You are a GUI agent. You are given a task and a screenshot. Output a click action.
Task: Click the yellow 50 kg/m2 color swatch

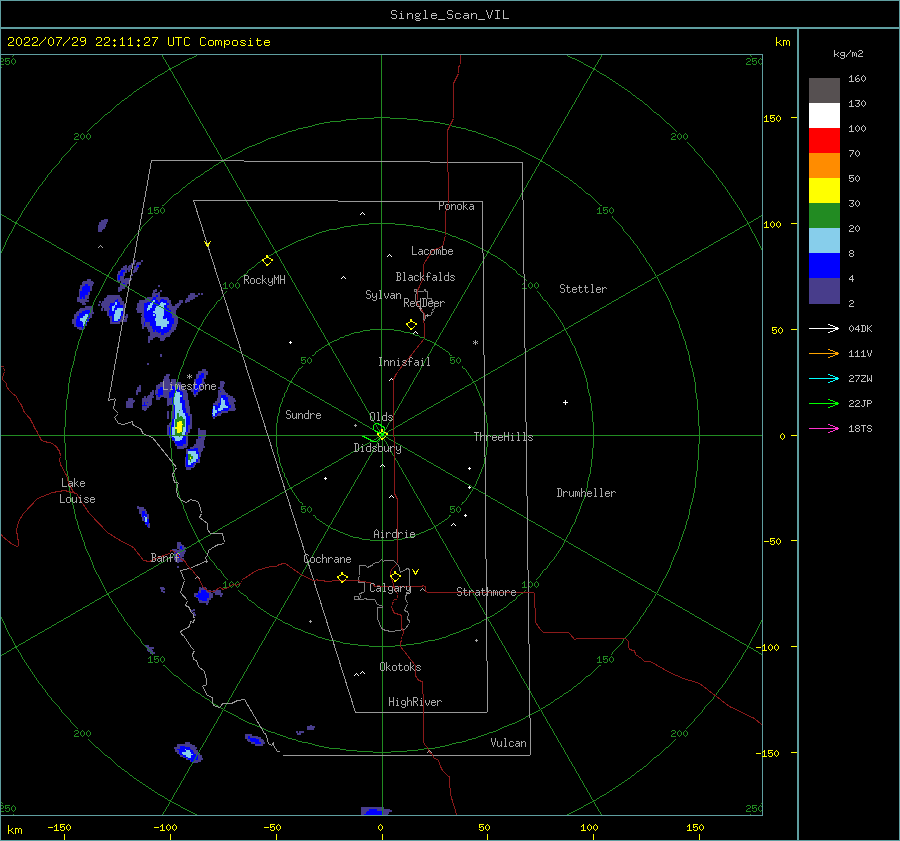(824, 191)
